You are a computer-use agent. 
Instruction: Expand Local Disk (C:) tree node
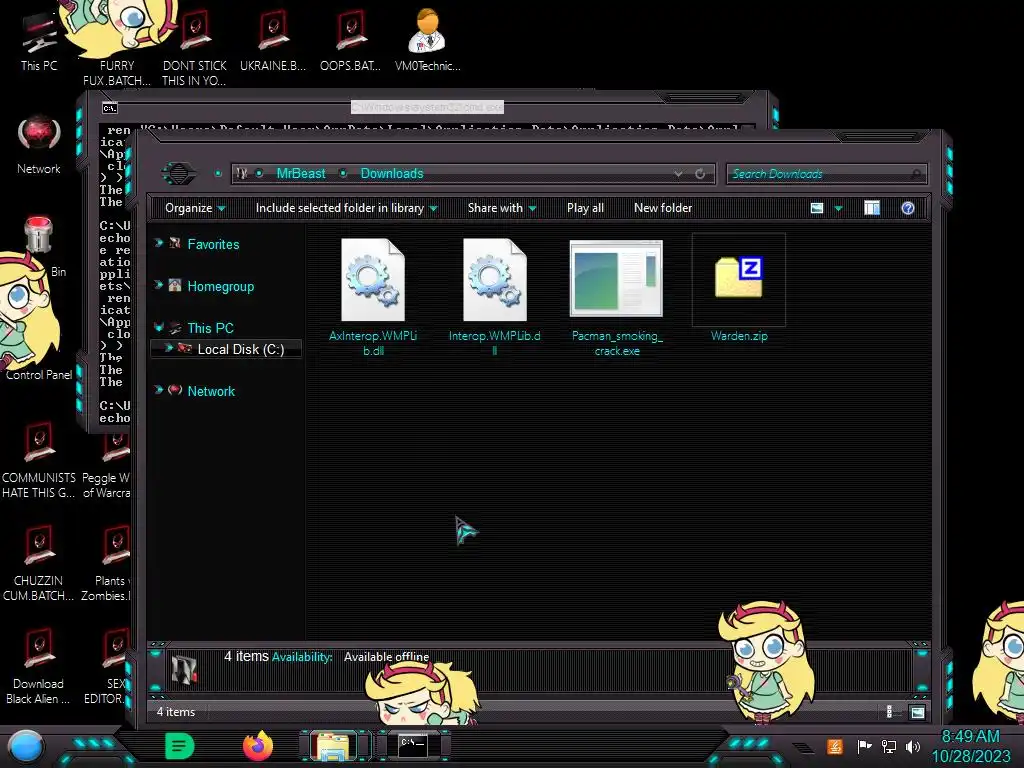[168, 348]
